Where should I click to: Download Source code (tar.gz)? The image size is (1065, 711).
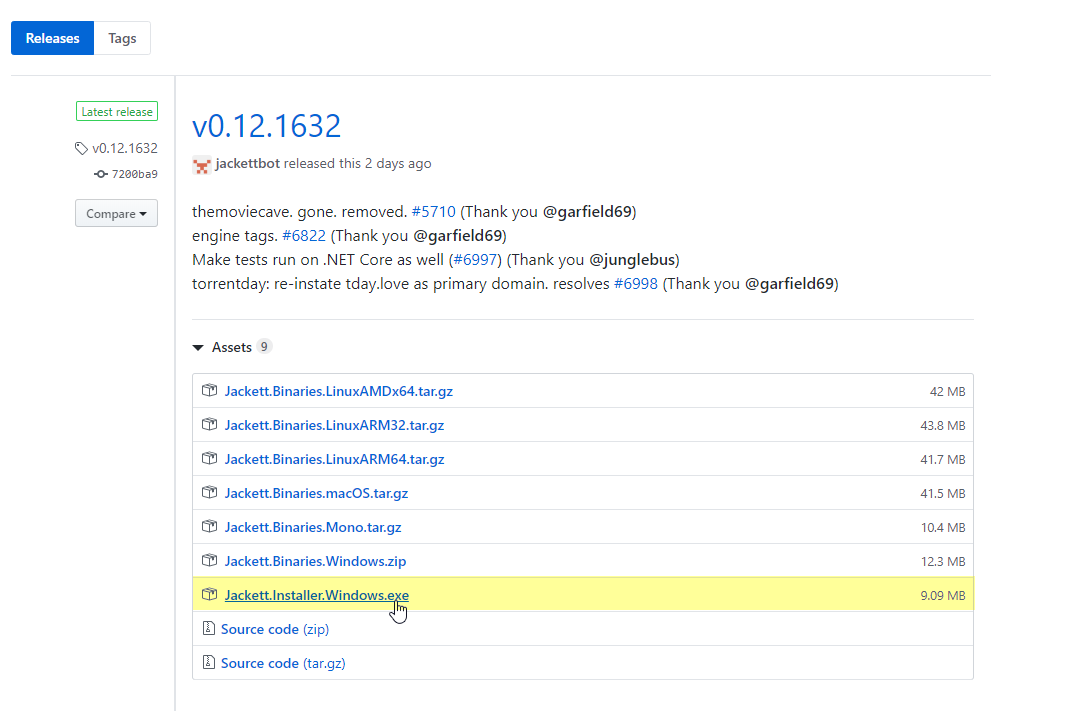coord(283,663)
